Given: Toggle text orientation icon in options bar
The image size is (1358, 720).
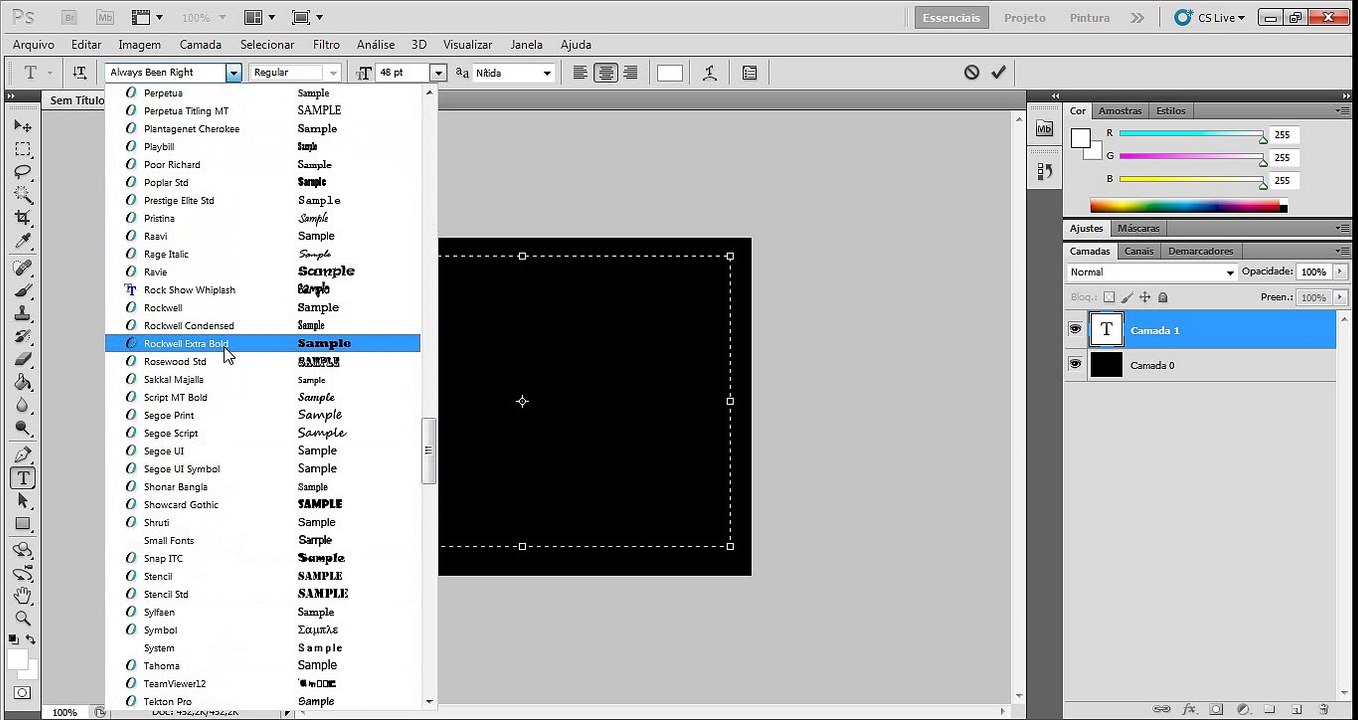Looking at the screenshot, I should (79, 72).
